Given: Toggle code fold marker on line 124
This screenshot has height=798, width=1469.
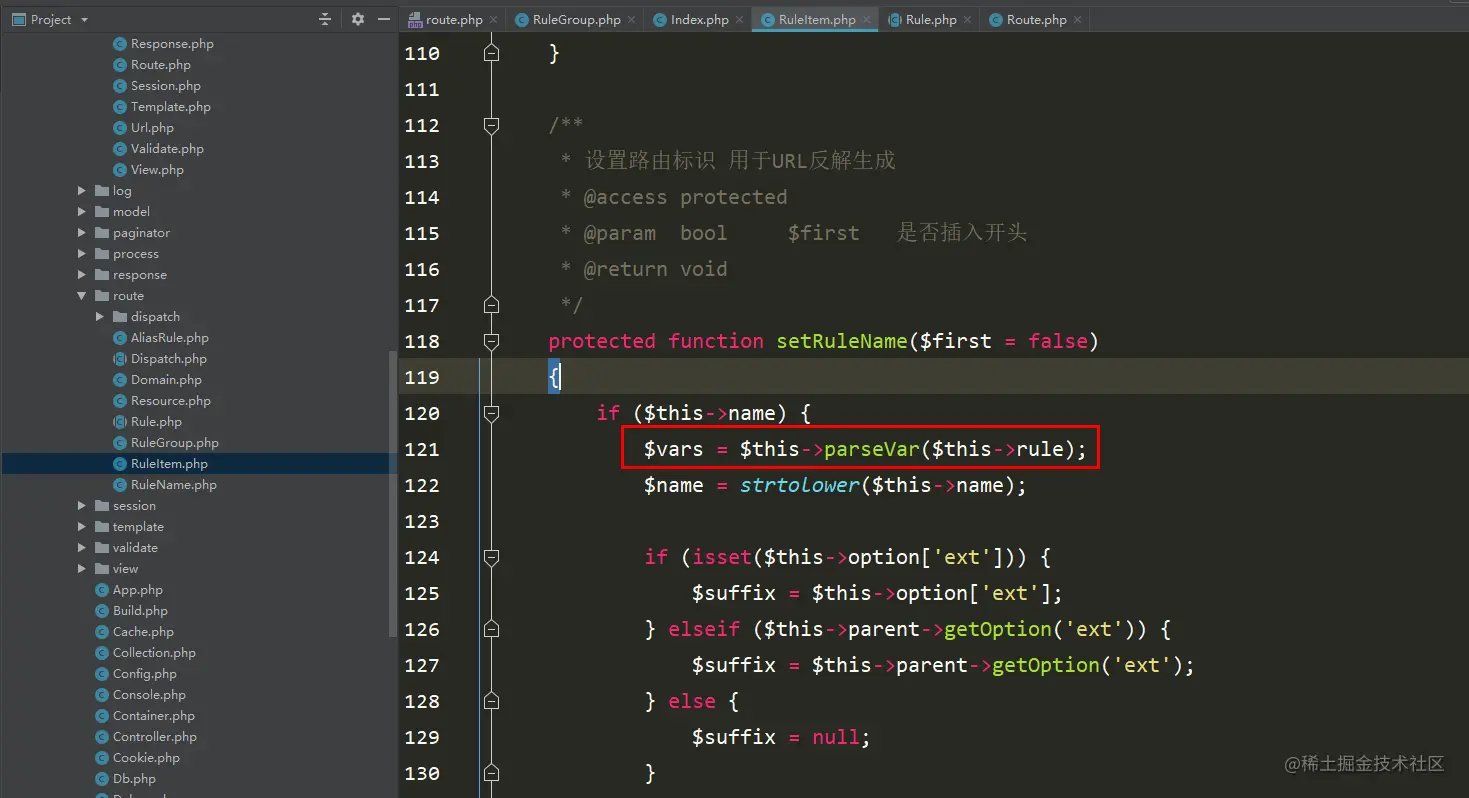Looking at the screenshot, I should point(491,557).
